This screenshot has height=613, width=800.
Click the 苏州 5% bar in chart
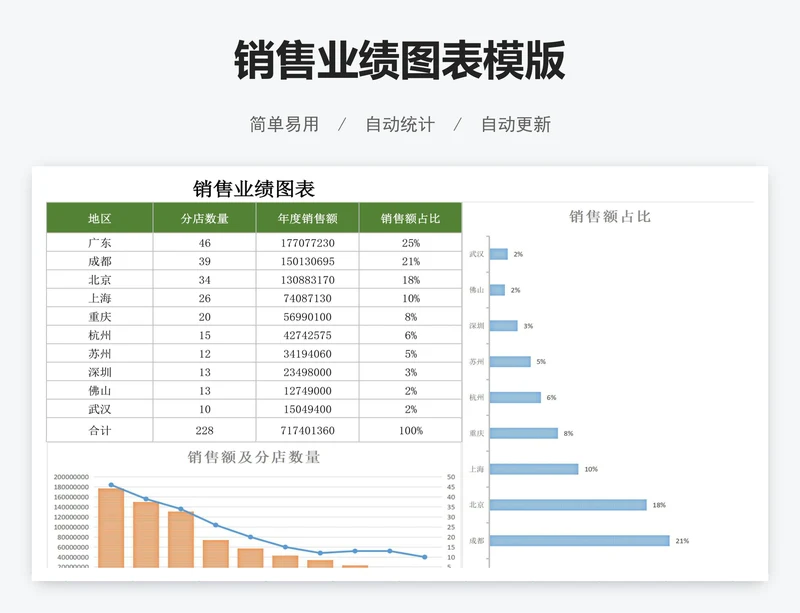(x=510, y=361)
